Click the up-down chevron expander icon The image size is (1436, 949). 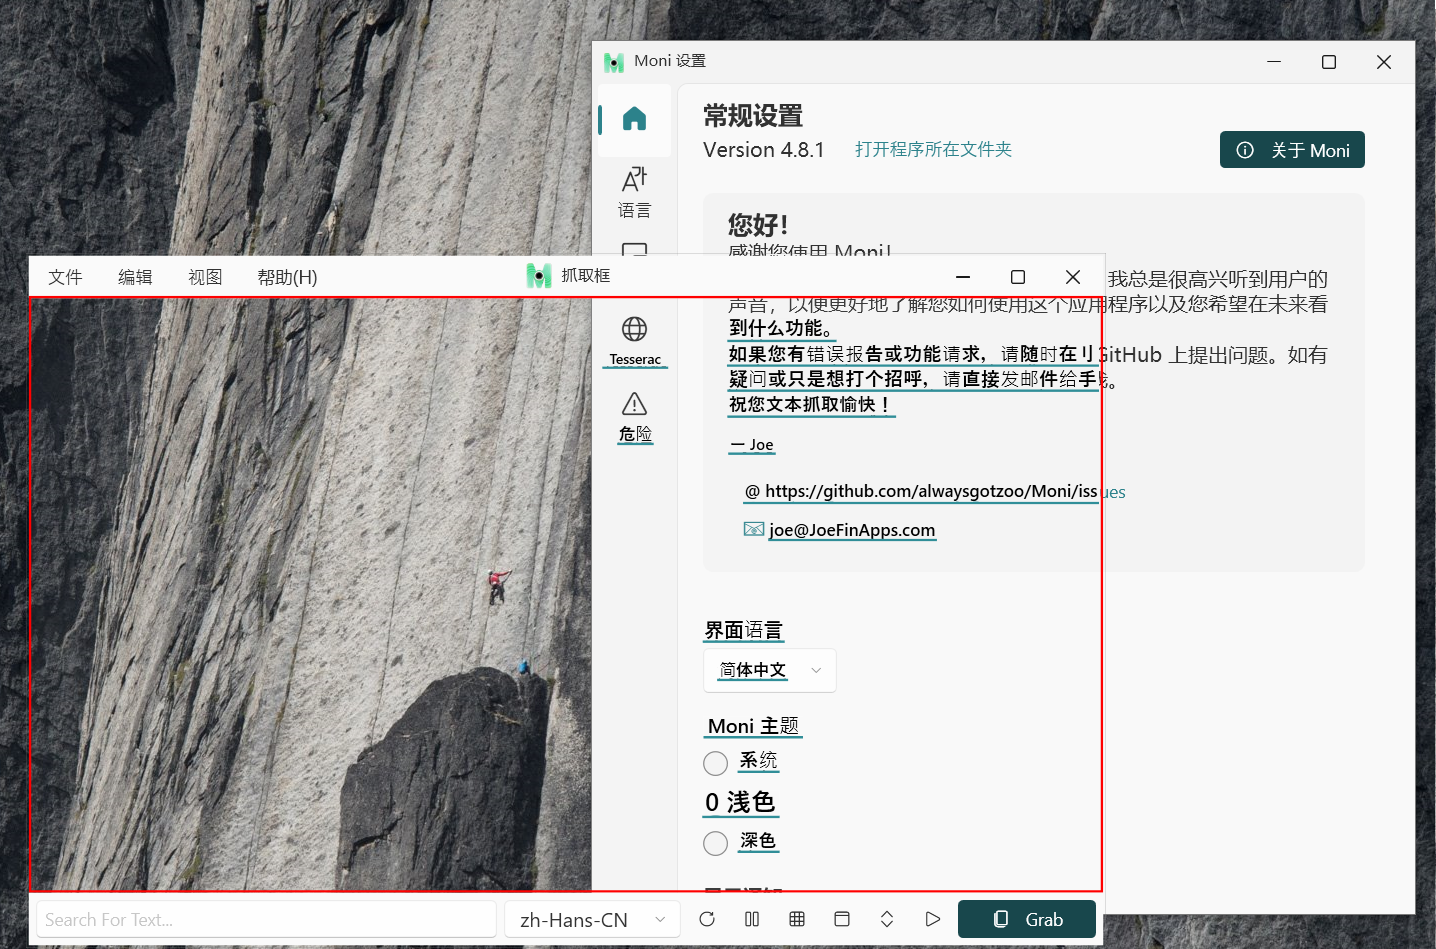click(887, 919)
